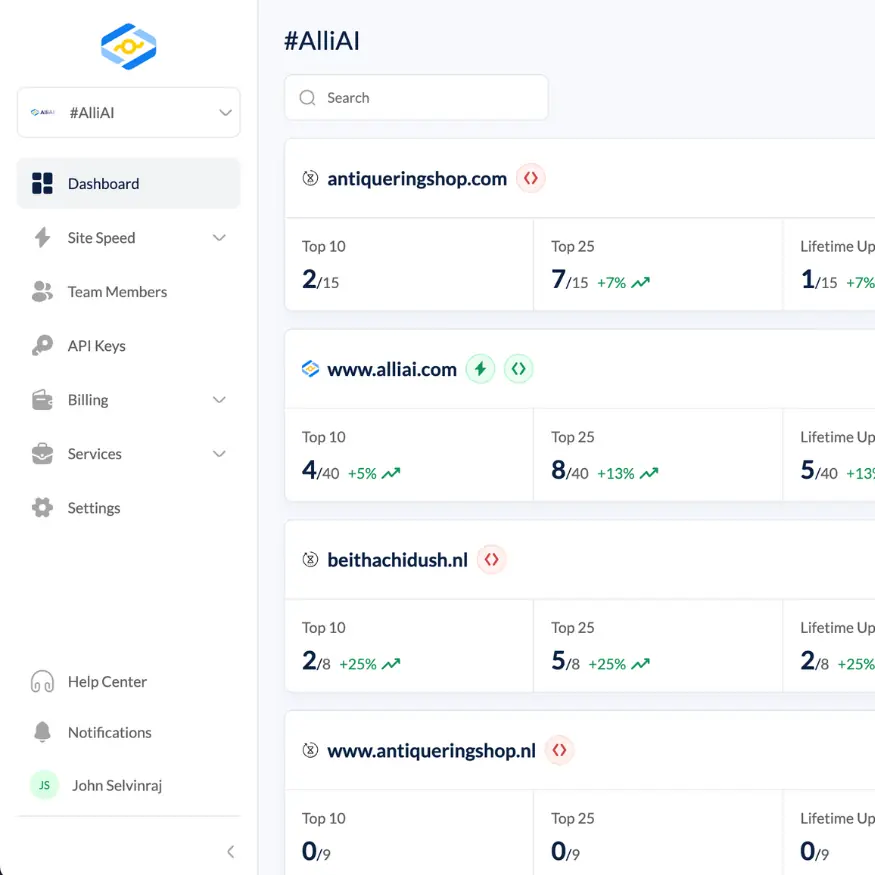Image resolution: width=875 pixels, height=875 pixels.
Task: Click red code icon beside antiqueringshop.com
Action: pos(531,179)
